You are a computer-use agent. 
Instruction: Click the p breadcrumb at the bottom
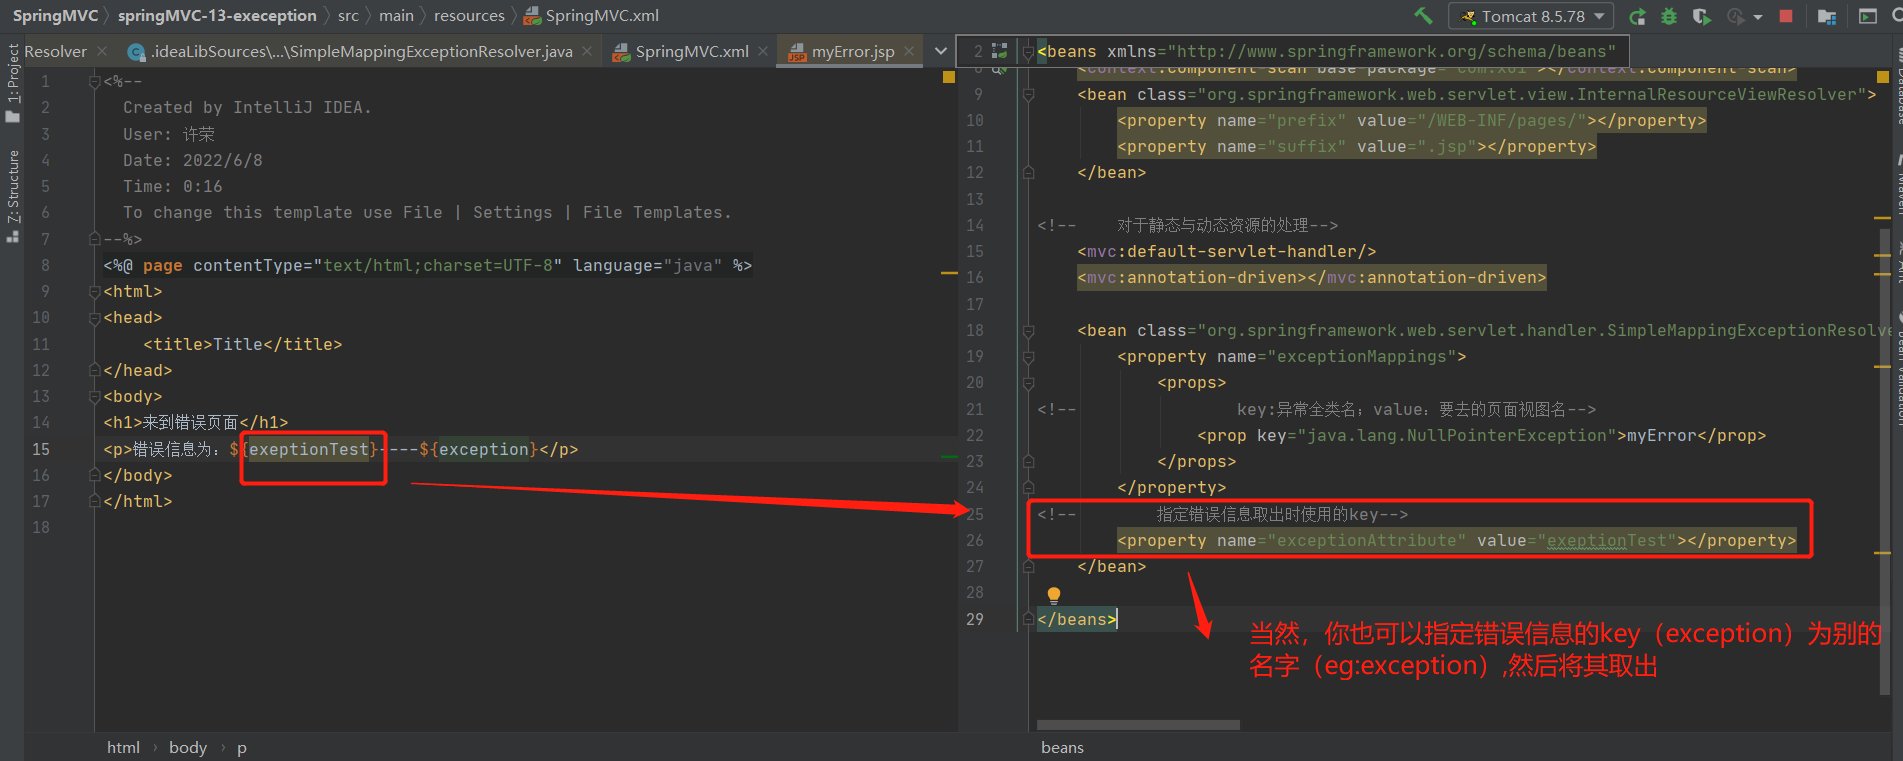(x=241, y=747)
